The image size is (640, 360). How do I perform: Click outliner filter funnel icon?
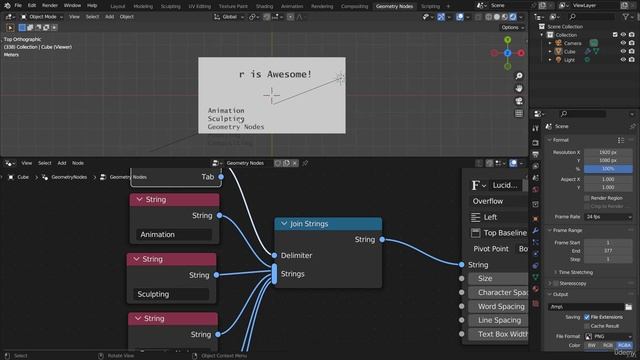(x=625, y=17)
